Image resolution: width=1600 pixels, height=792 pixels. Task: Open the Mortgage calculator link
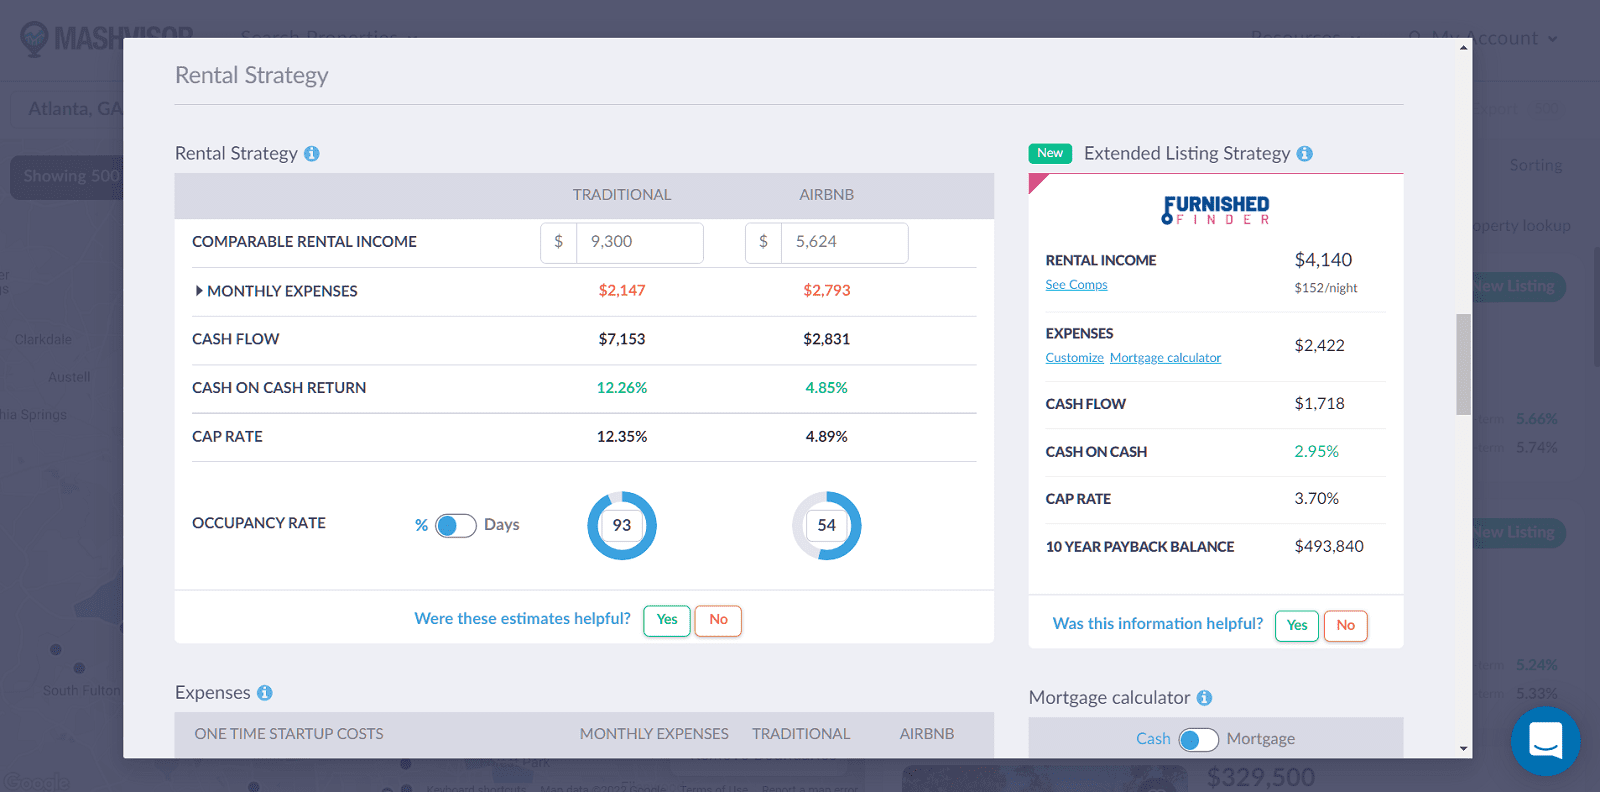[1165, 358]
